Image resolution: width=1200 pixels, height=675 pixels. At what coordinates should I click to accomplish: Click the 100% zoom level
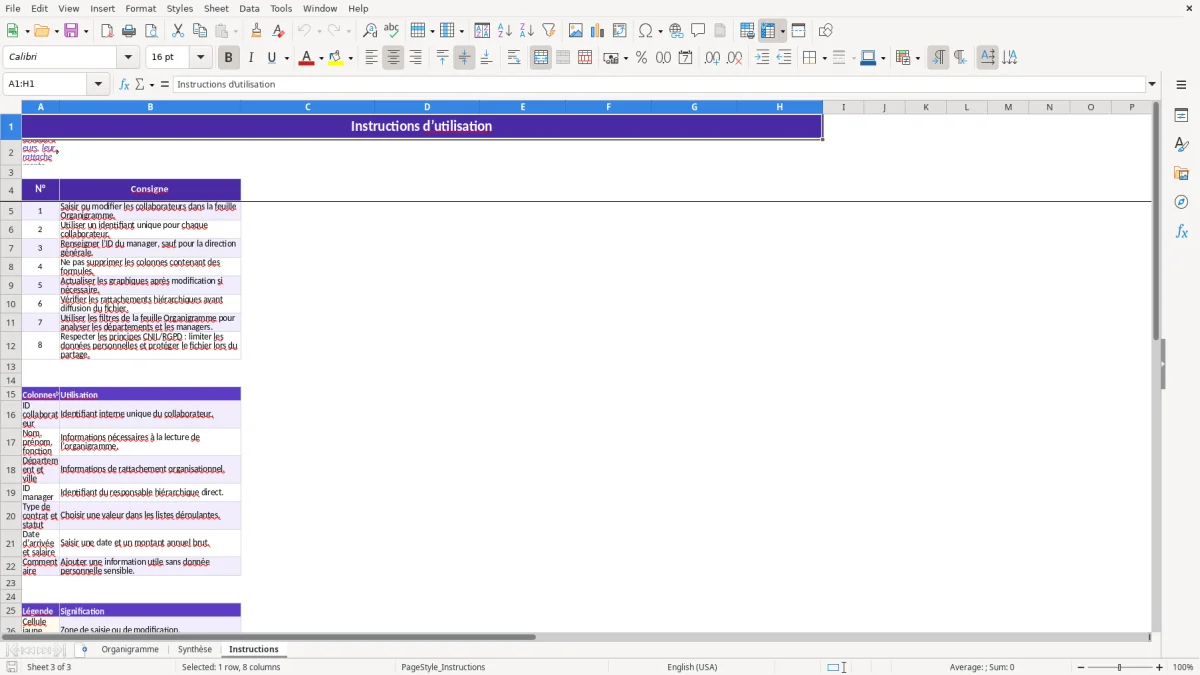pos(1183,667)
